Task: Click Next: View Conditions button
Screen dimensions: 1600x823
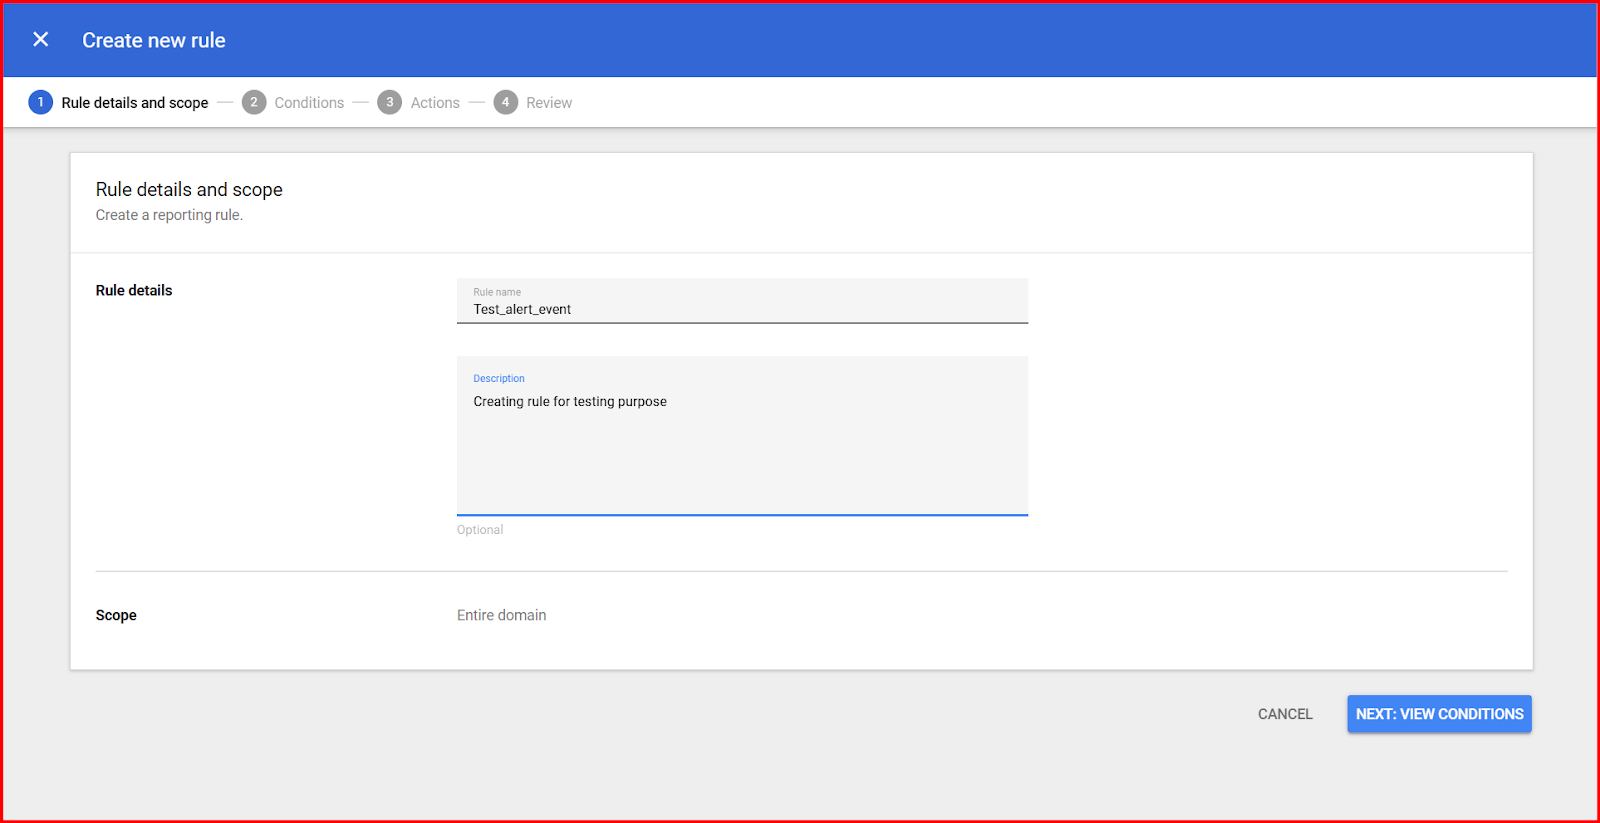Action: point(1439,714)
